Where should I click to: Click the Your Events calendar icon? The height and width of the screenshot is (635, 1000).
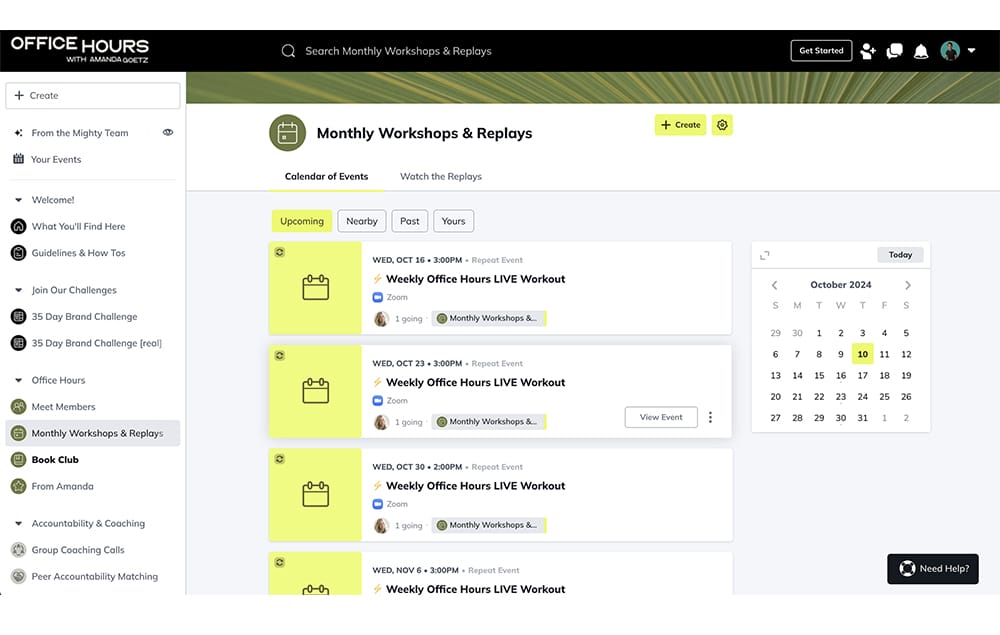pyautogui.click(x=18, y=159)
